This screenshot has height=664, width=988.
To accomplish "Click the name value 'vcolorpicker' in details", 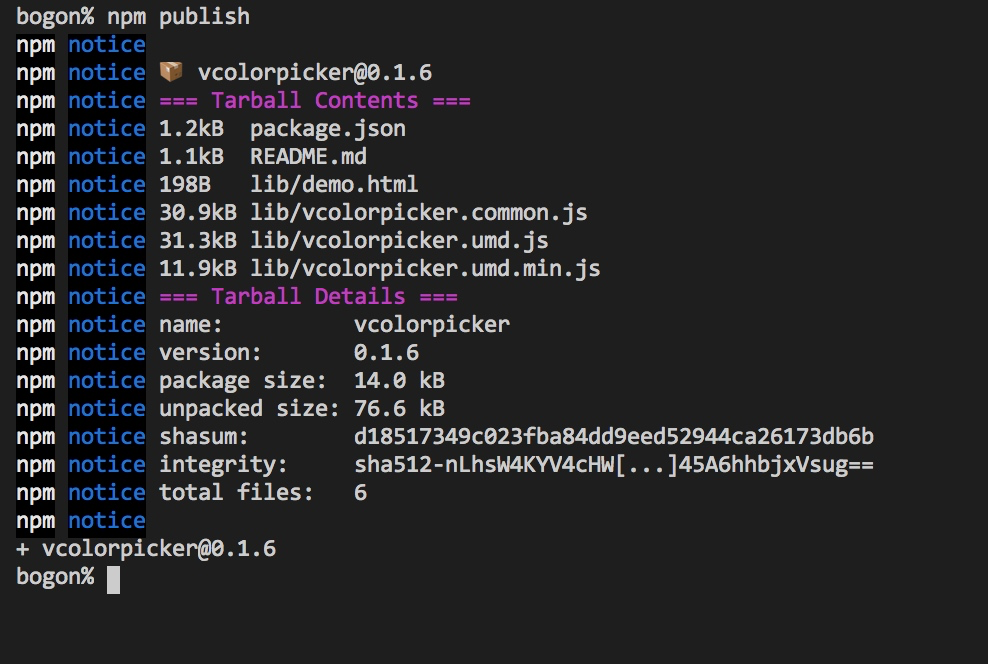I will (432, 325).
